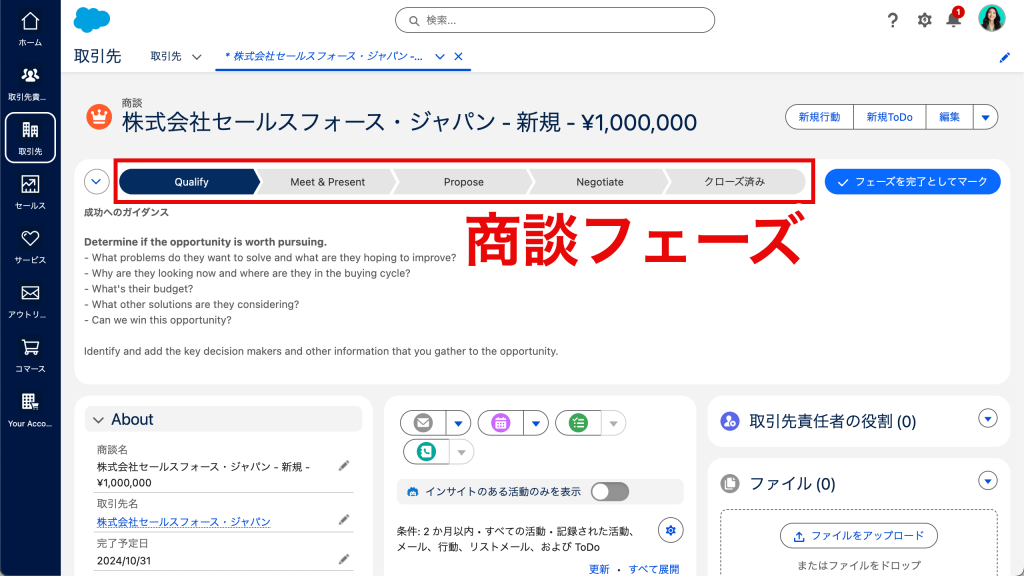Edit the 完了予定日 field pencil icon

tap(344, 559)
